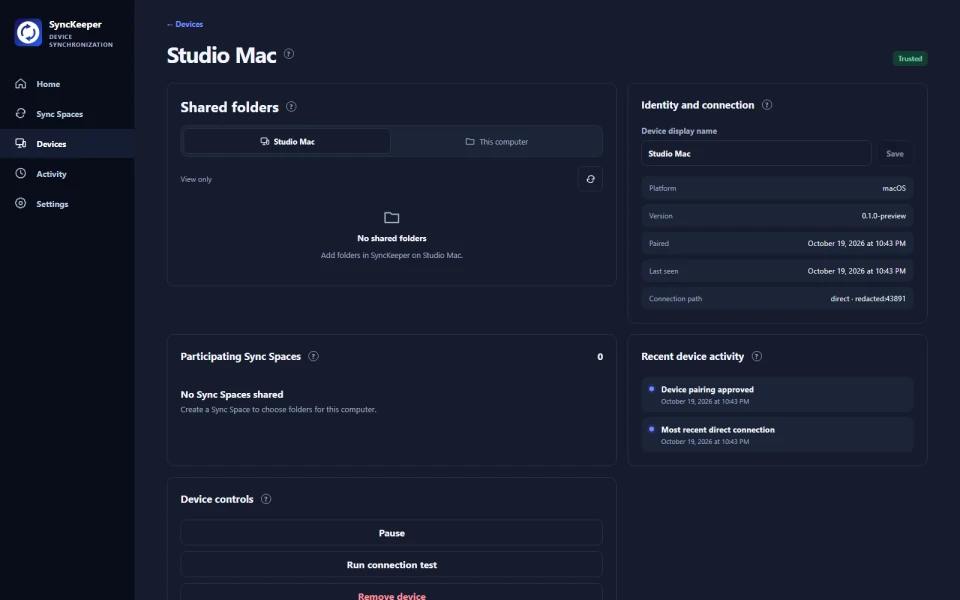
Task: Switch to the This computer tab
Action: [x=496, y=141]
